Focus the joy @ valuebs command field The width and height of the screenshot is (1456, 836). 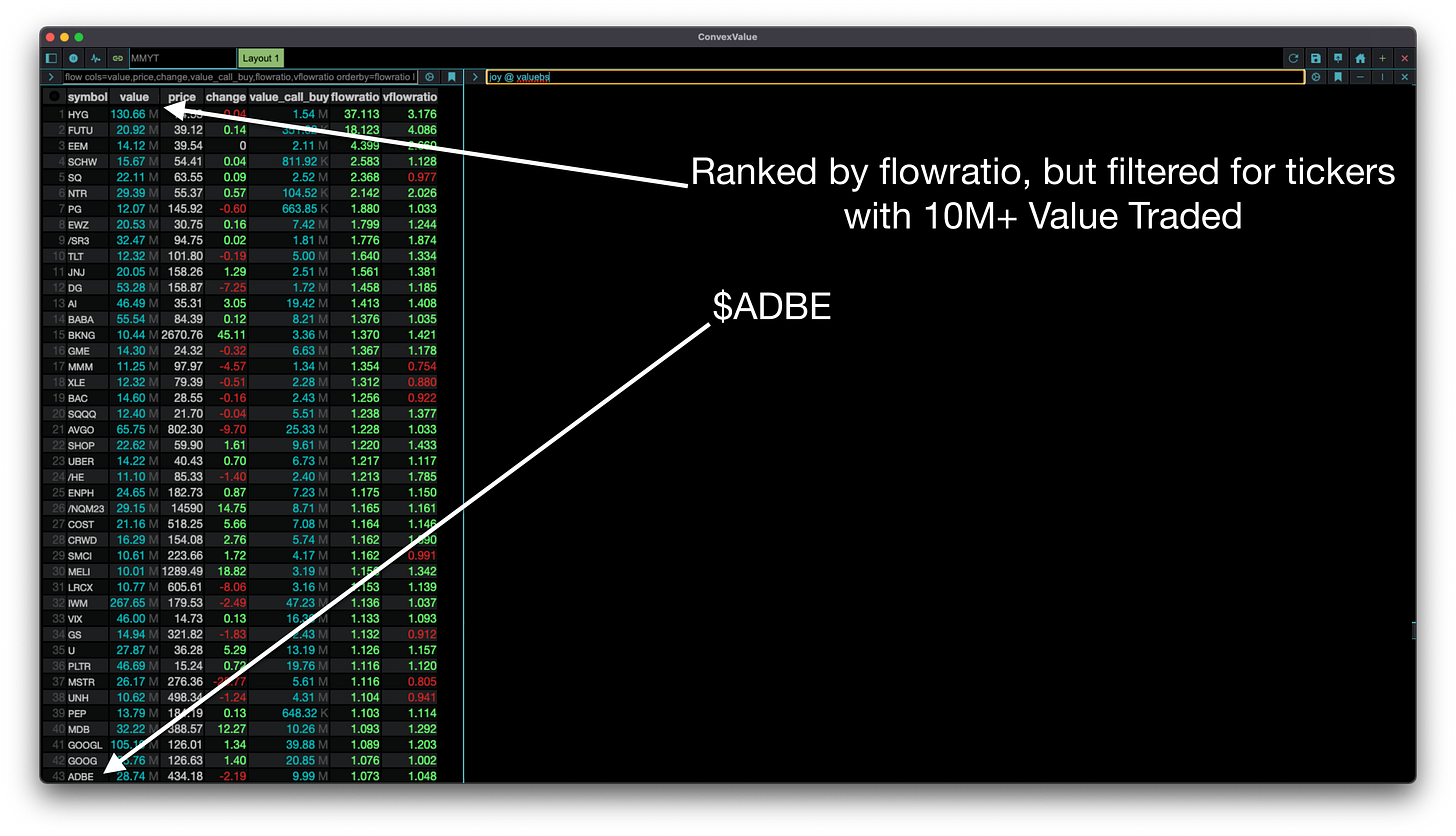click(895, 77)
